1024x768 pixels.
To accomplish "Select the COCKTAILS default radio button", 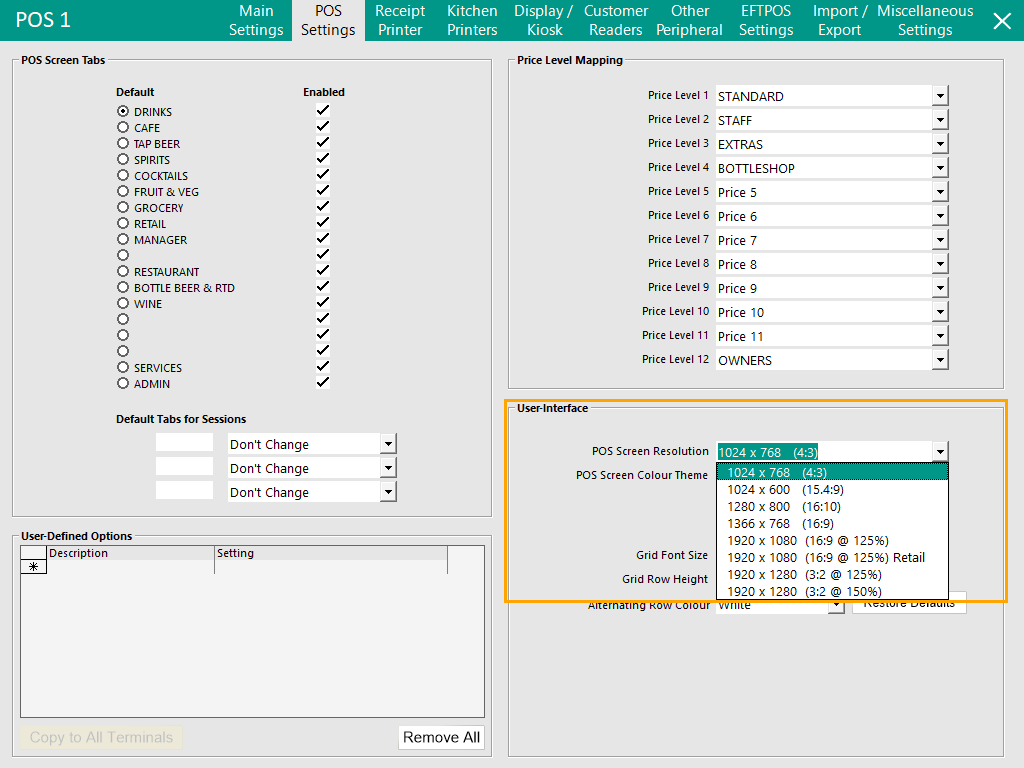I will pyautogui.click(x=123, y=176).
